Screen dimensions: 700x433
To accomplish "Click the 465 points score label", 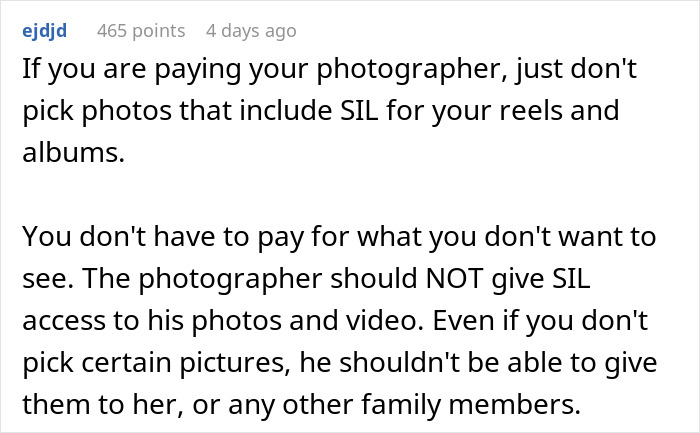I will click(x=141, y=31).
